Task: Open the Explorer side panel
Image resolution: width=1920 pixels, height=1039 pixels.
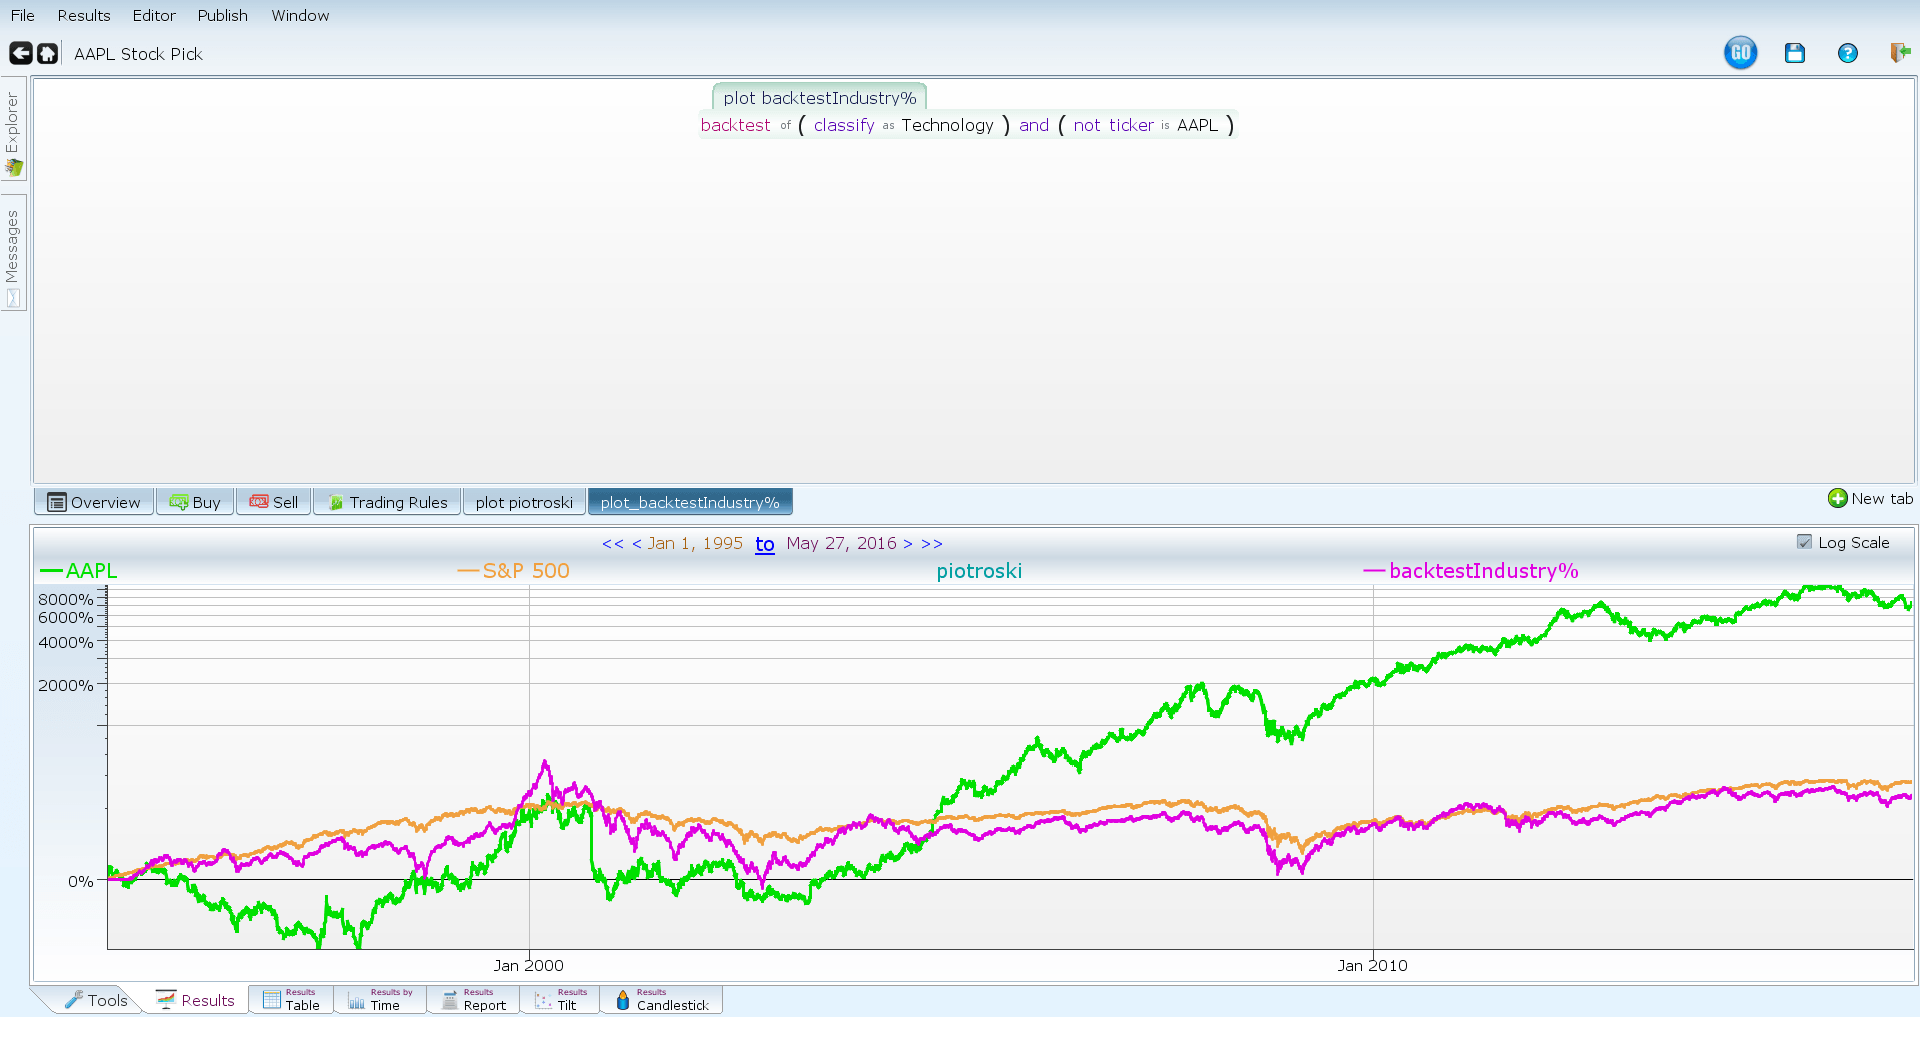Action: [x=13, y=129]
